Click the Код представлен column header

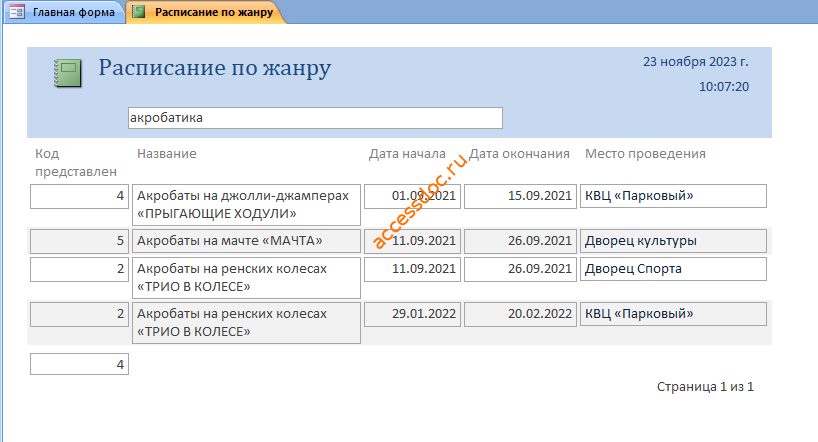tap(76, 162)
